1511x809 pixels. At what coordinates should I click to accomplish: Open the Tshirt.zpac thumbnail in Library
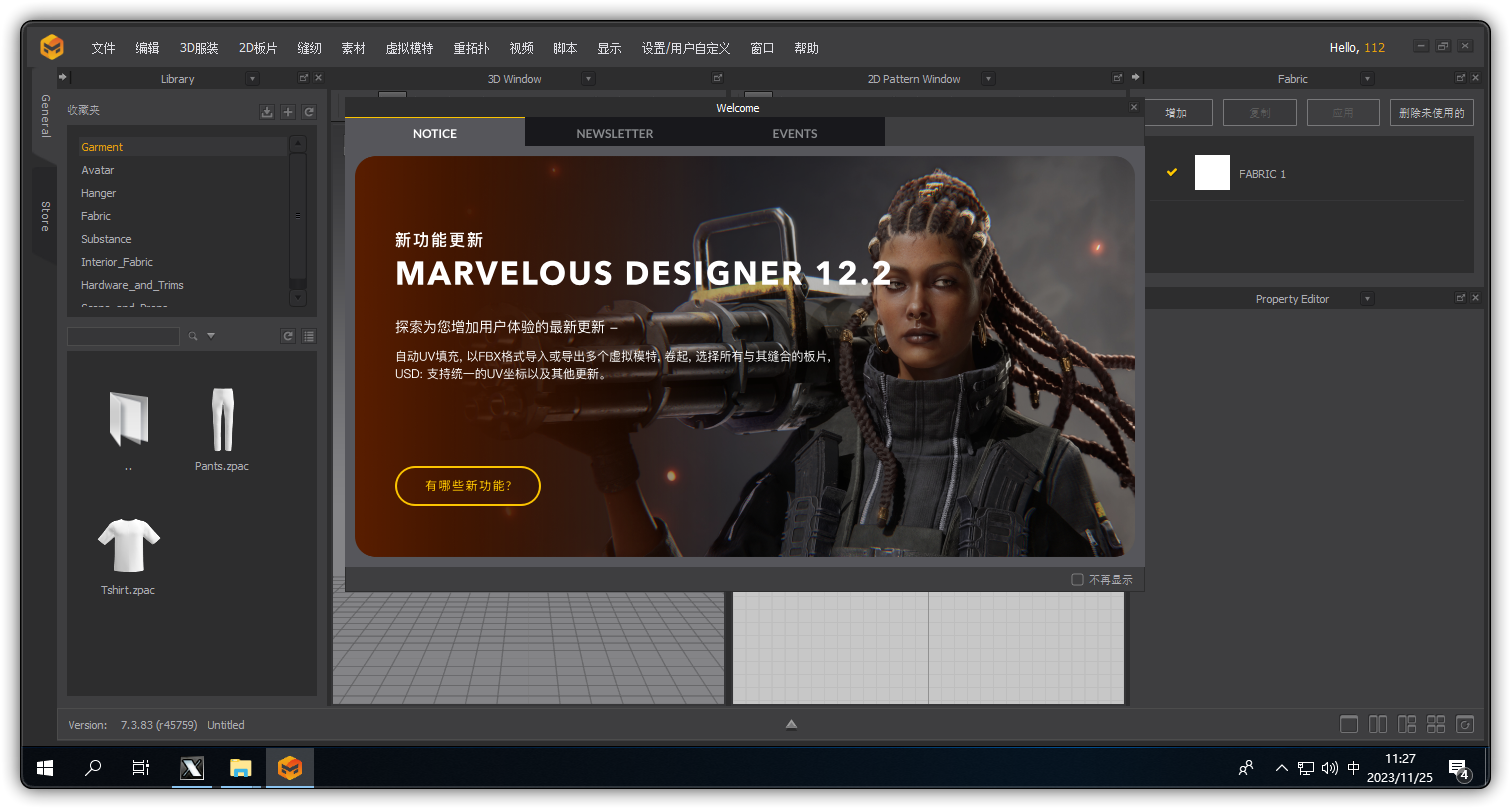click(128, 545)
